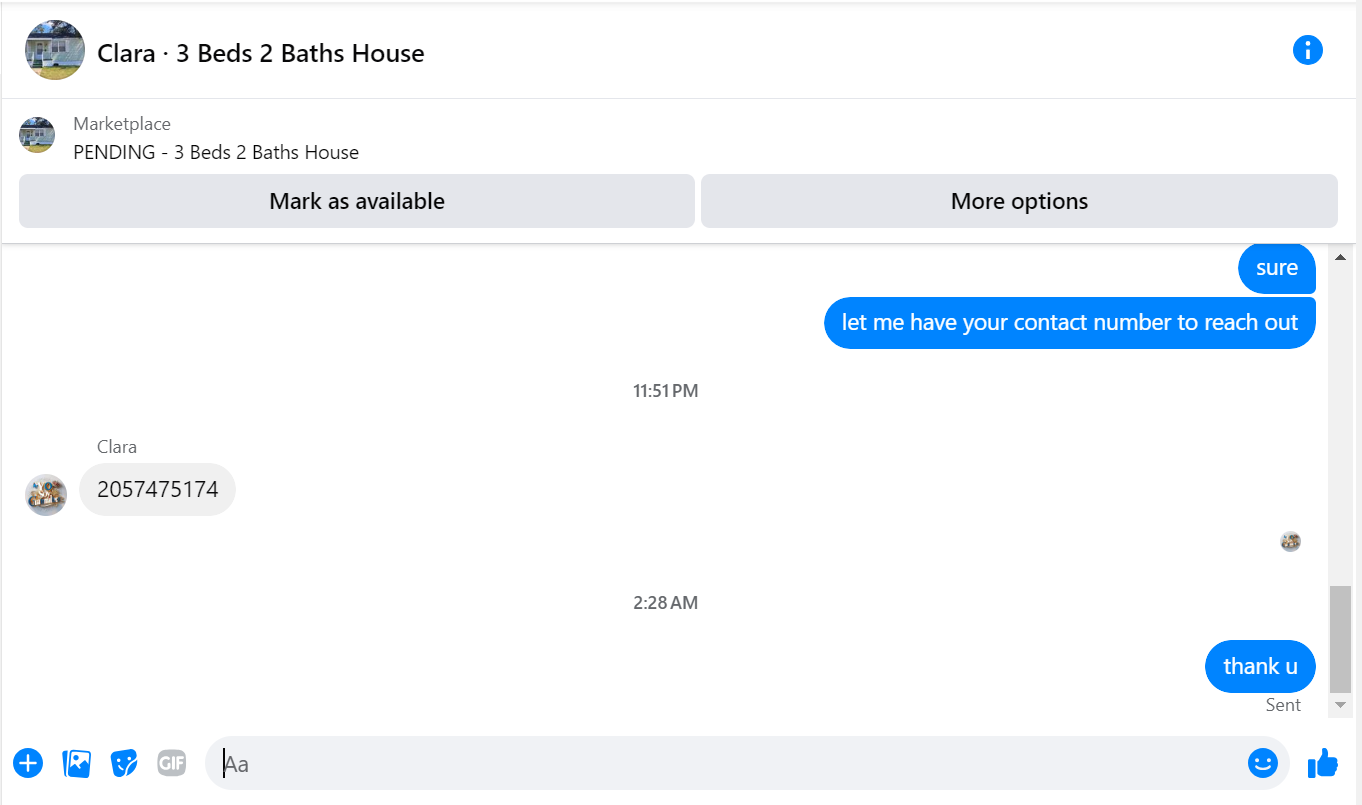This screenshot has height=805, width=1362.
Task: Click the house profile picture in header
Action: point(55,50)
